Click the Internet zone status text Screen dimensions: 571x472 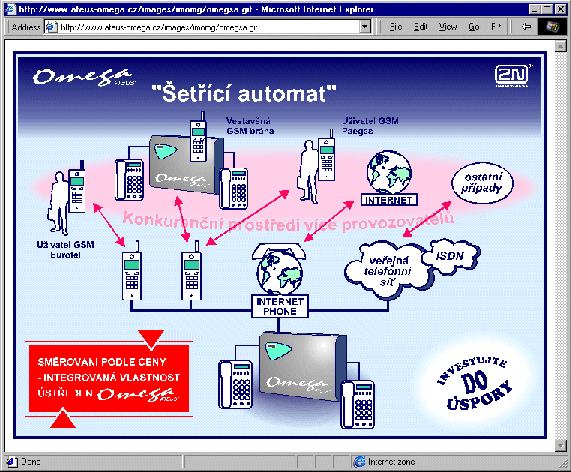tap(391, 462)
